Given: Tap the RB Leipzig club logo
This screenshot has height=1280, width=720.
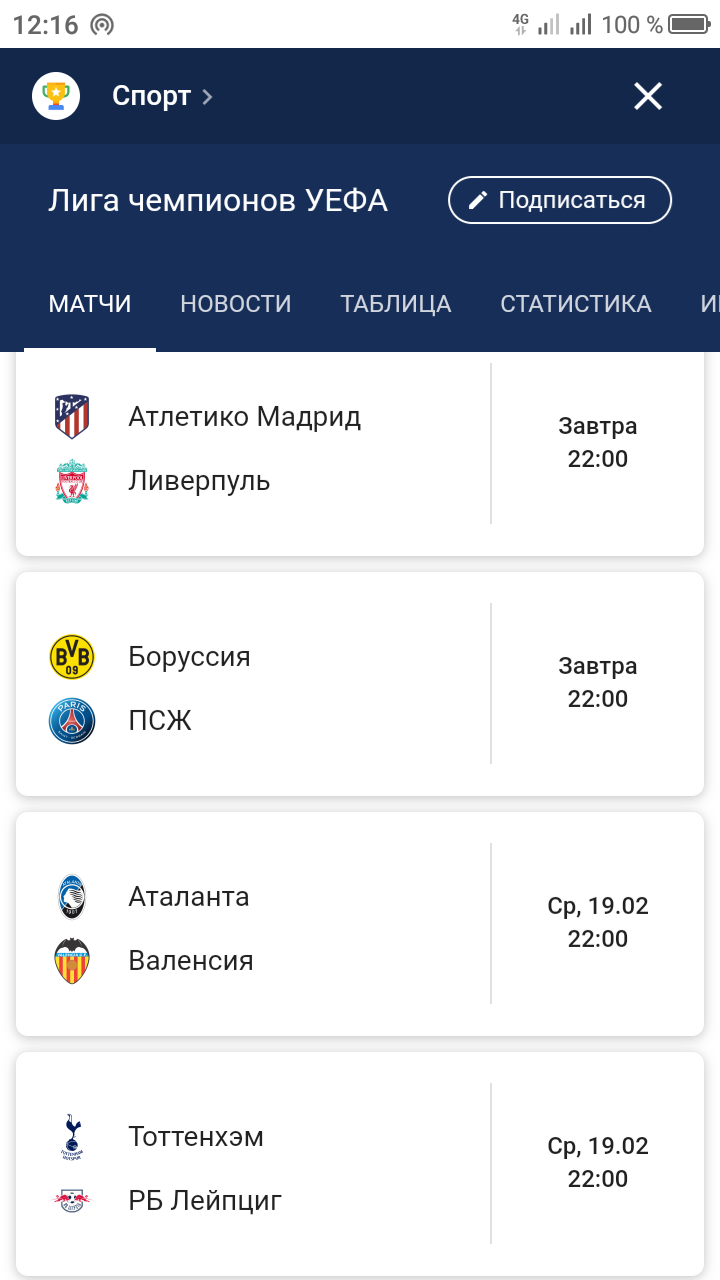Looking at the screenshot, I should (72, 1201).
